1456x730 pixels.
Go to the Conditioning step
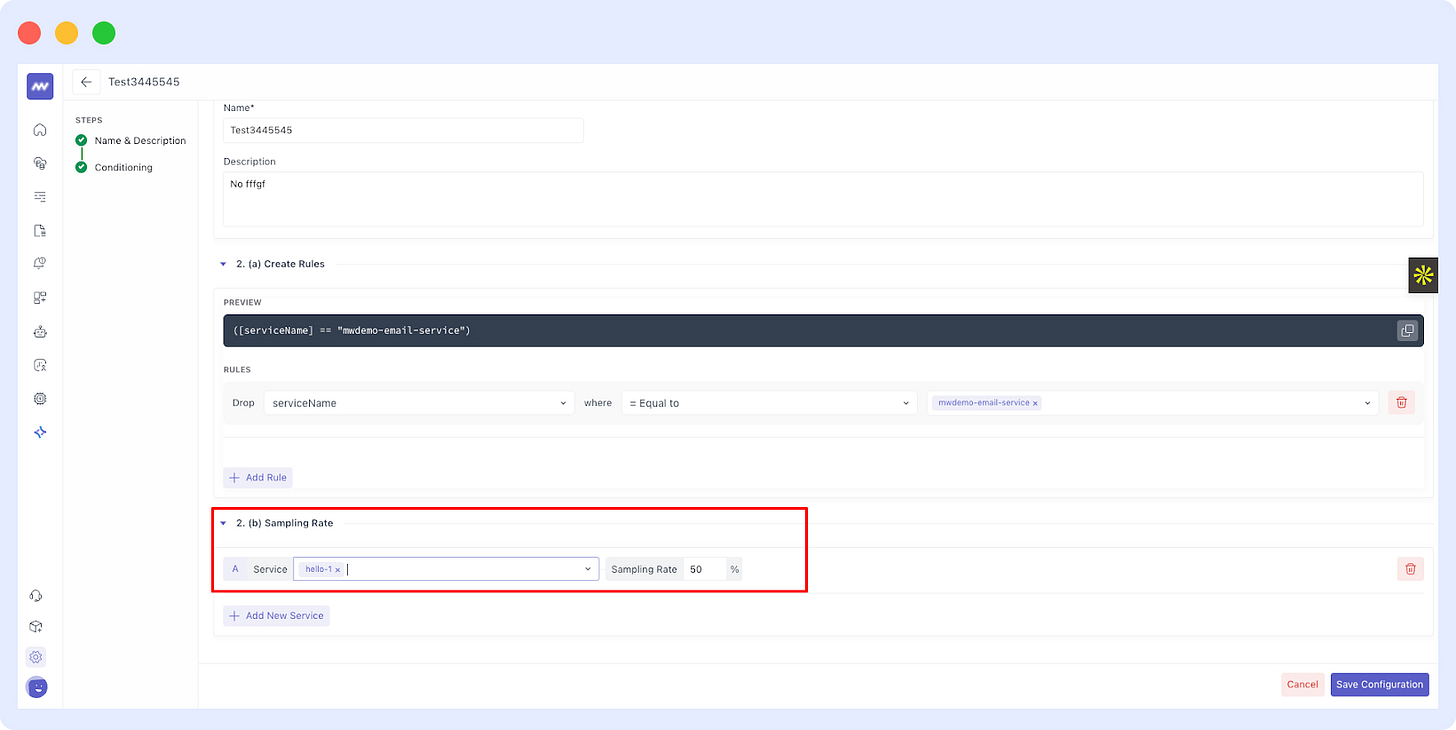123,168
